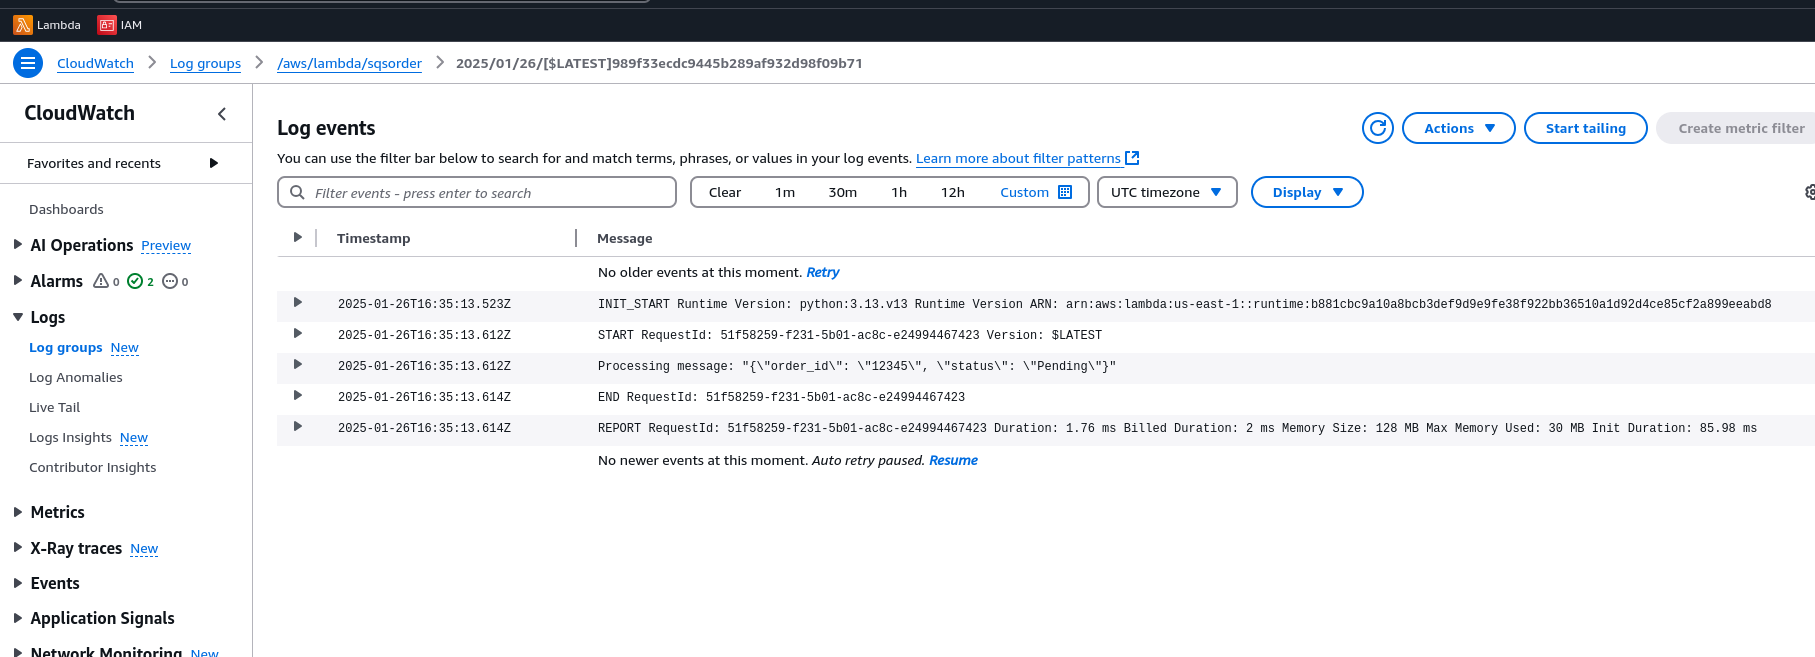Select the 30m time range
The image size is (1815, 657).
(x=842, y=192)
